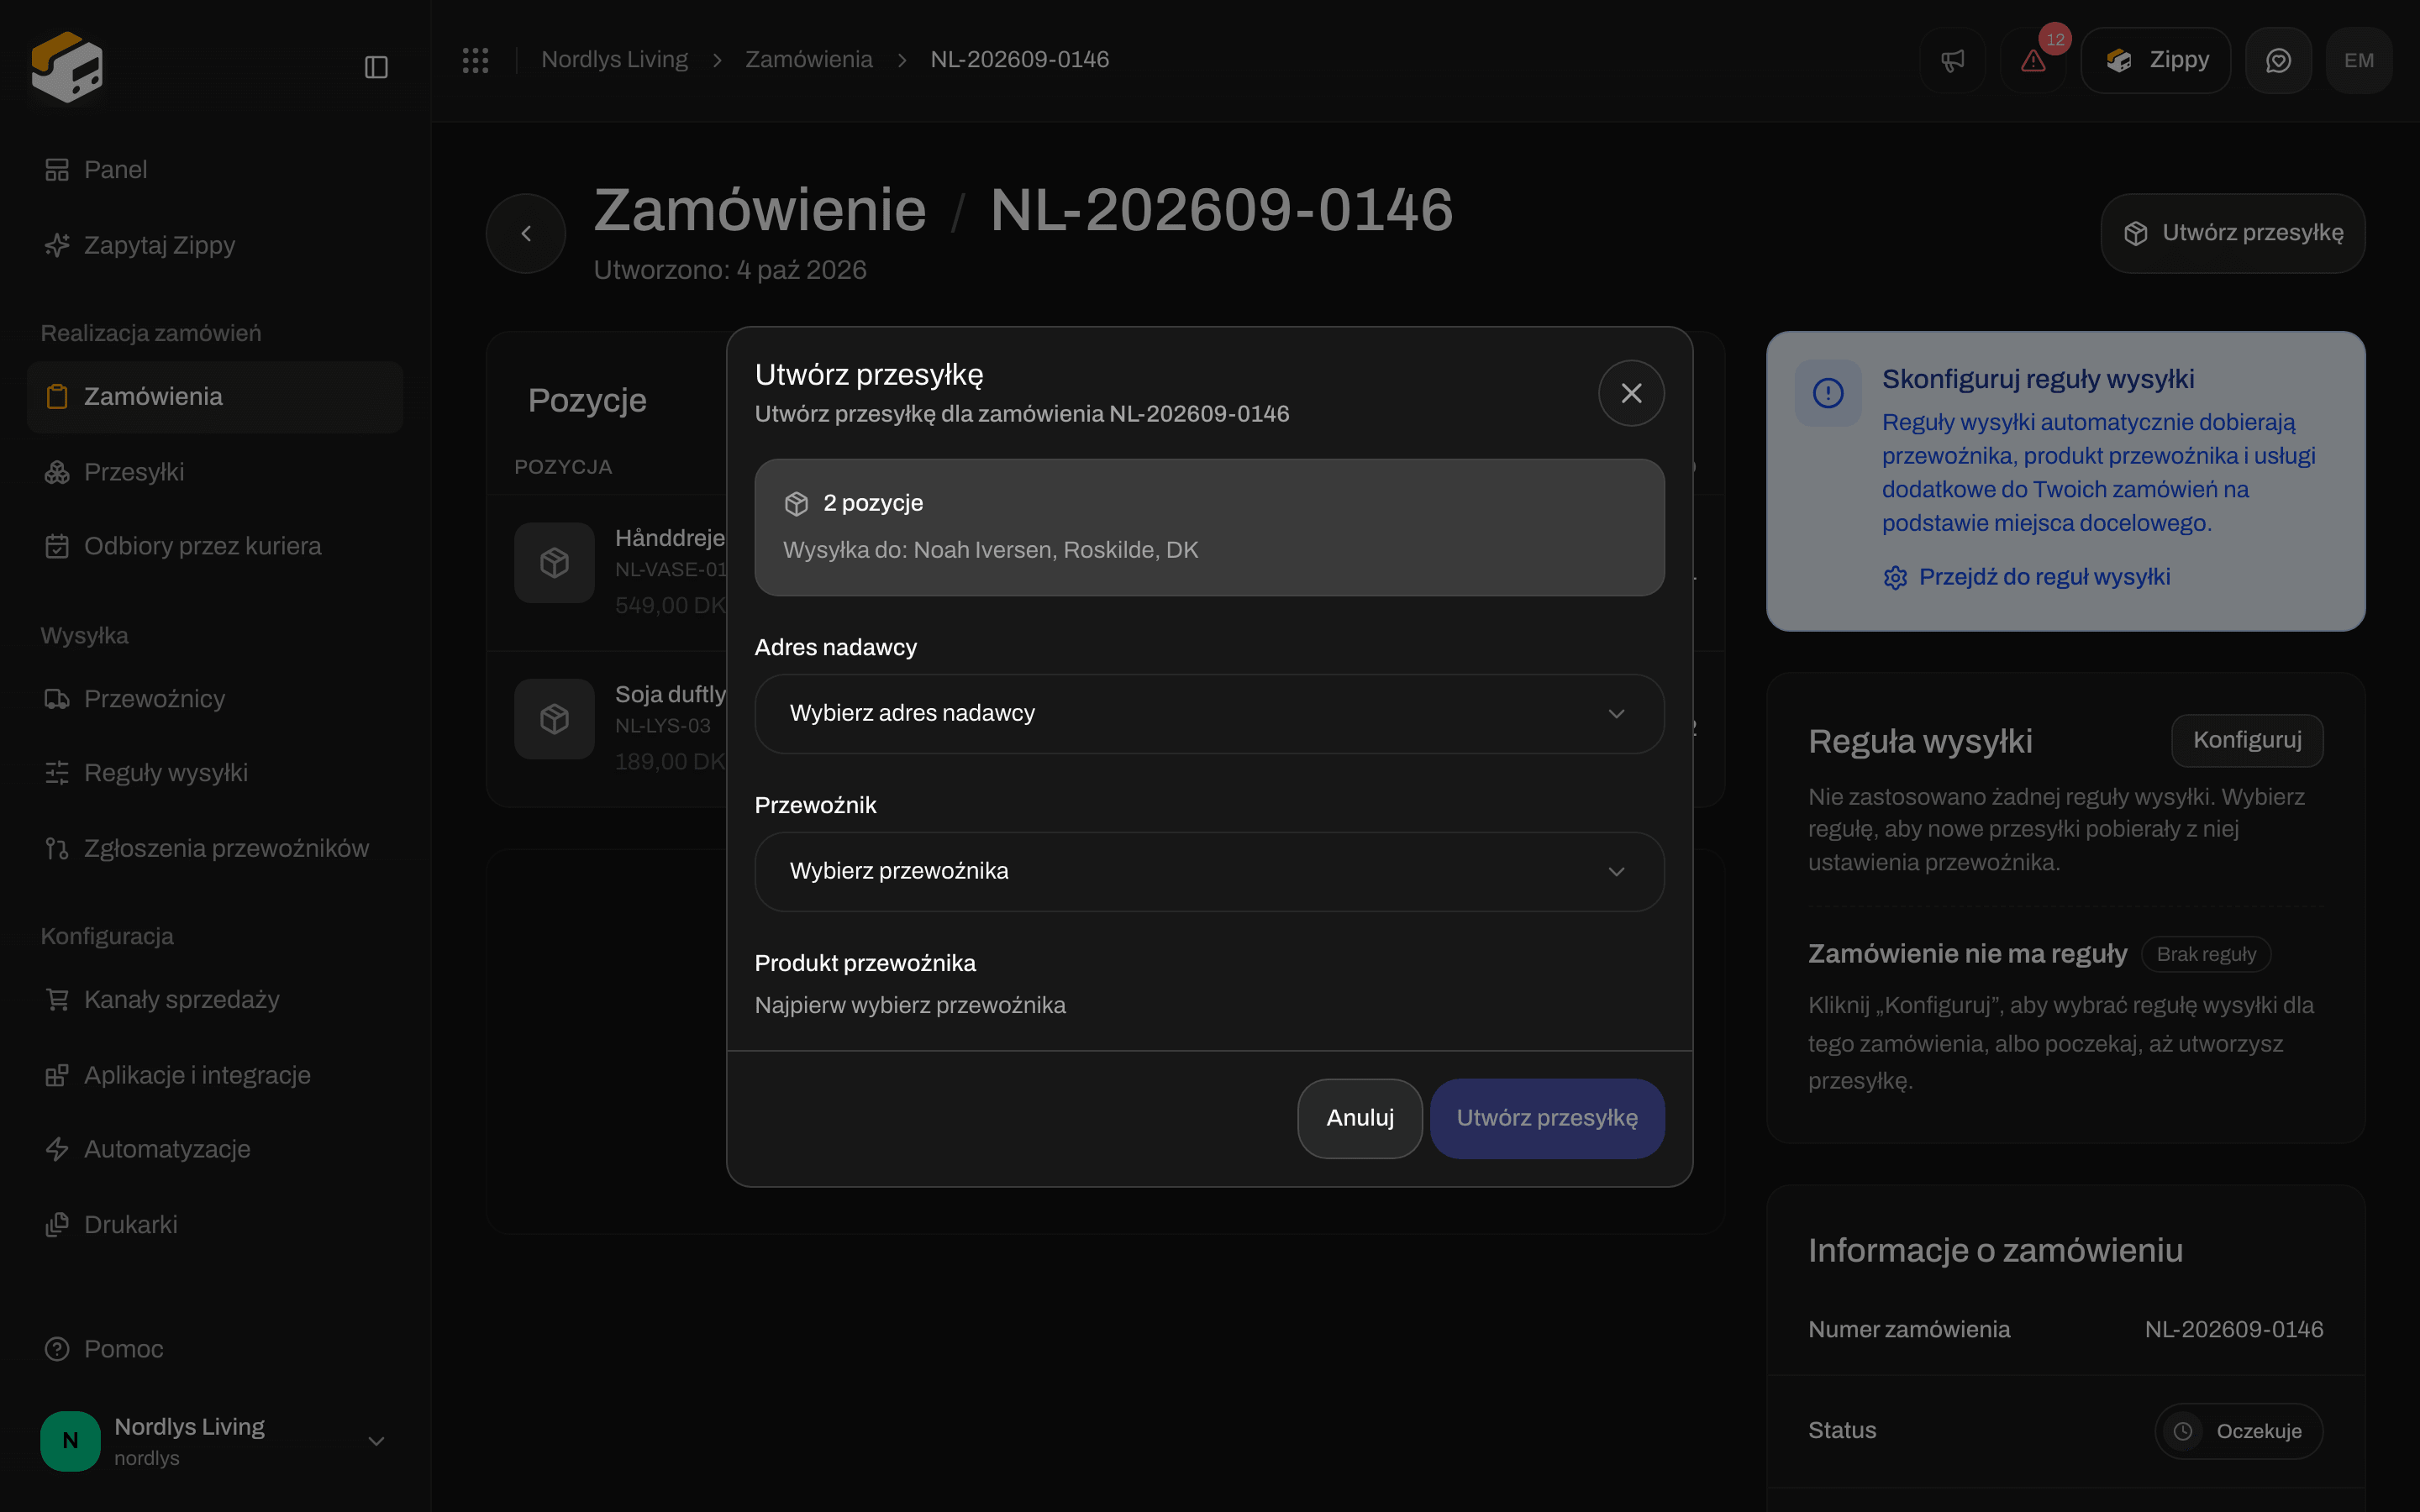Open Automatyzacje in the sidebar
This screenshot has height=1512, width=2420.
coord(215,1149)
